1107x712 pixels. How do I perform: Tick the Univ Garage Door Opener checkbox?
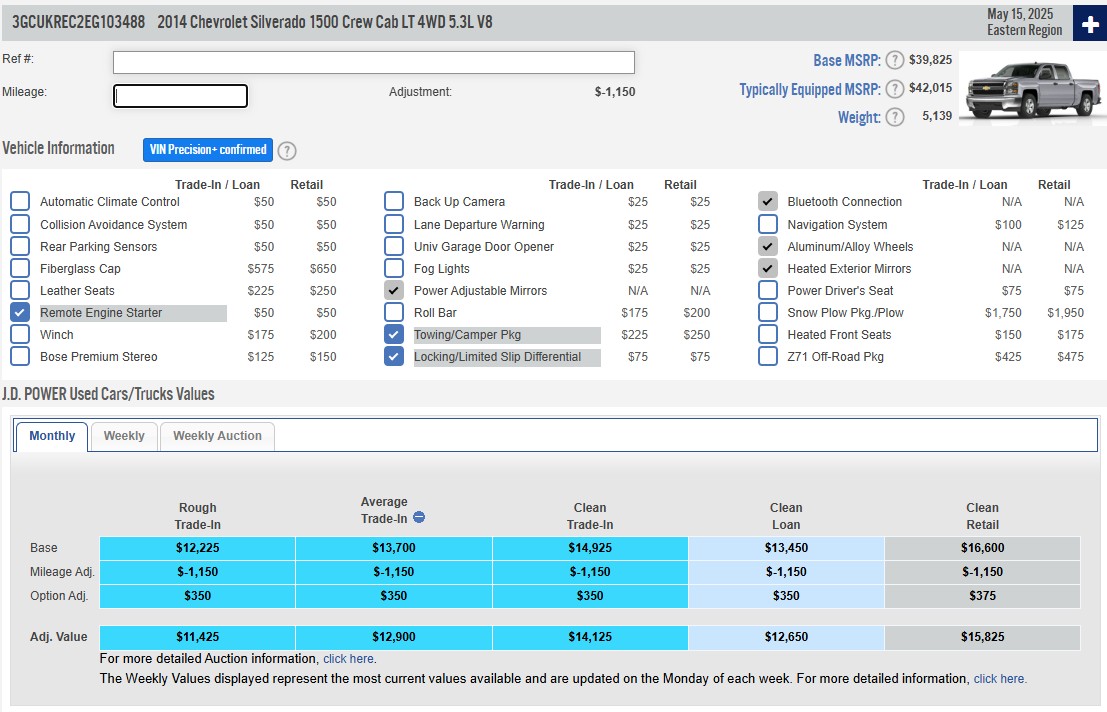(394, 246)
